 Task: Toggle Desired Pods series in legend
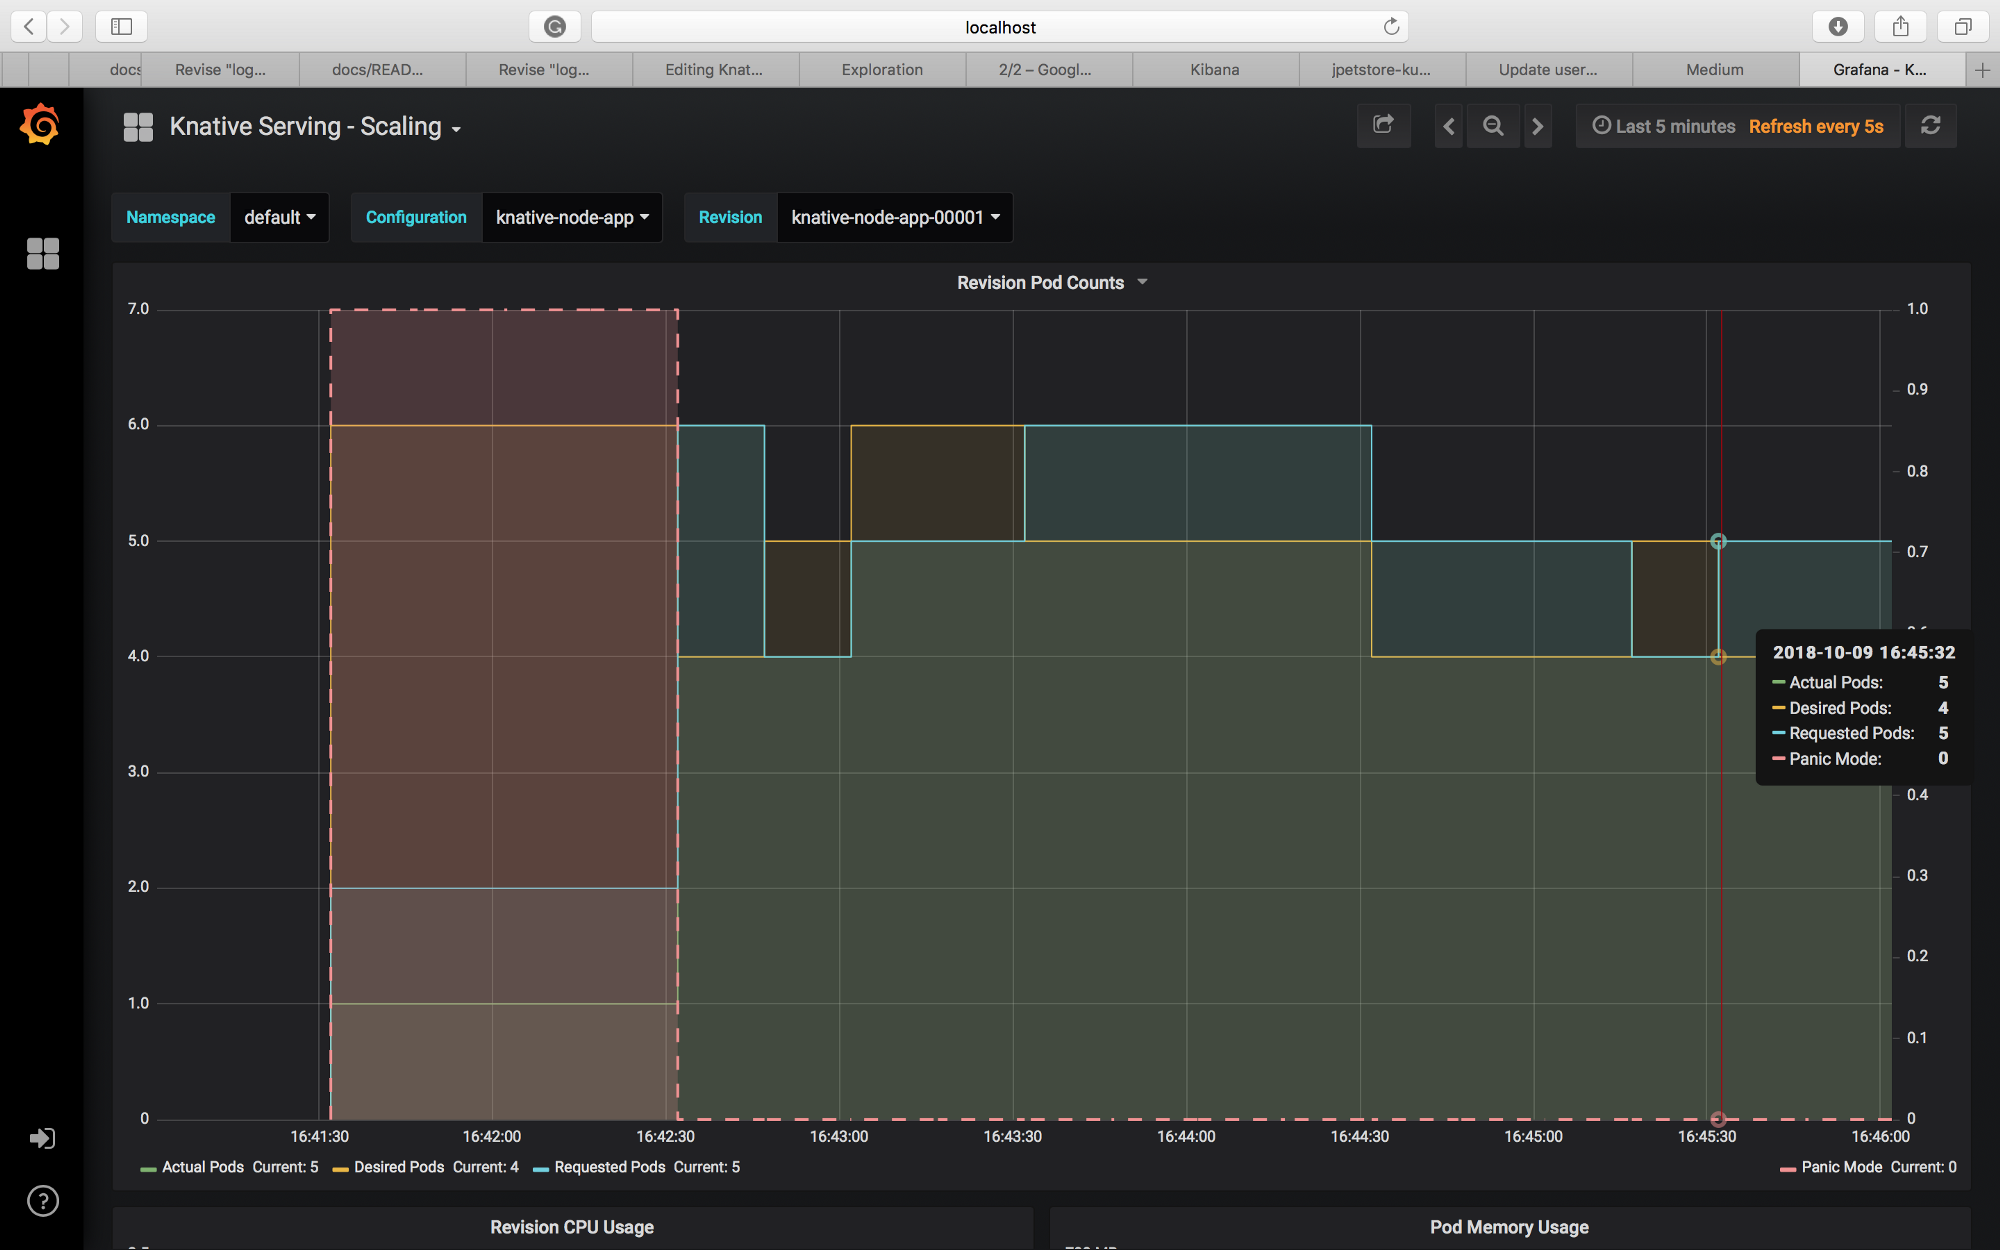(398, 1167)
